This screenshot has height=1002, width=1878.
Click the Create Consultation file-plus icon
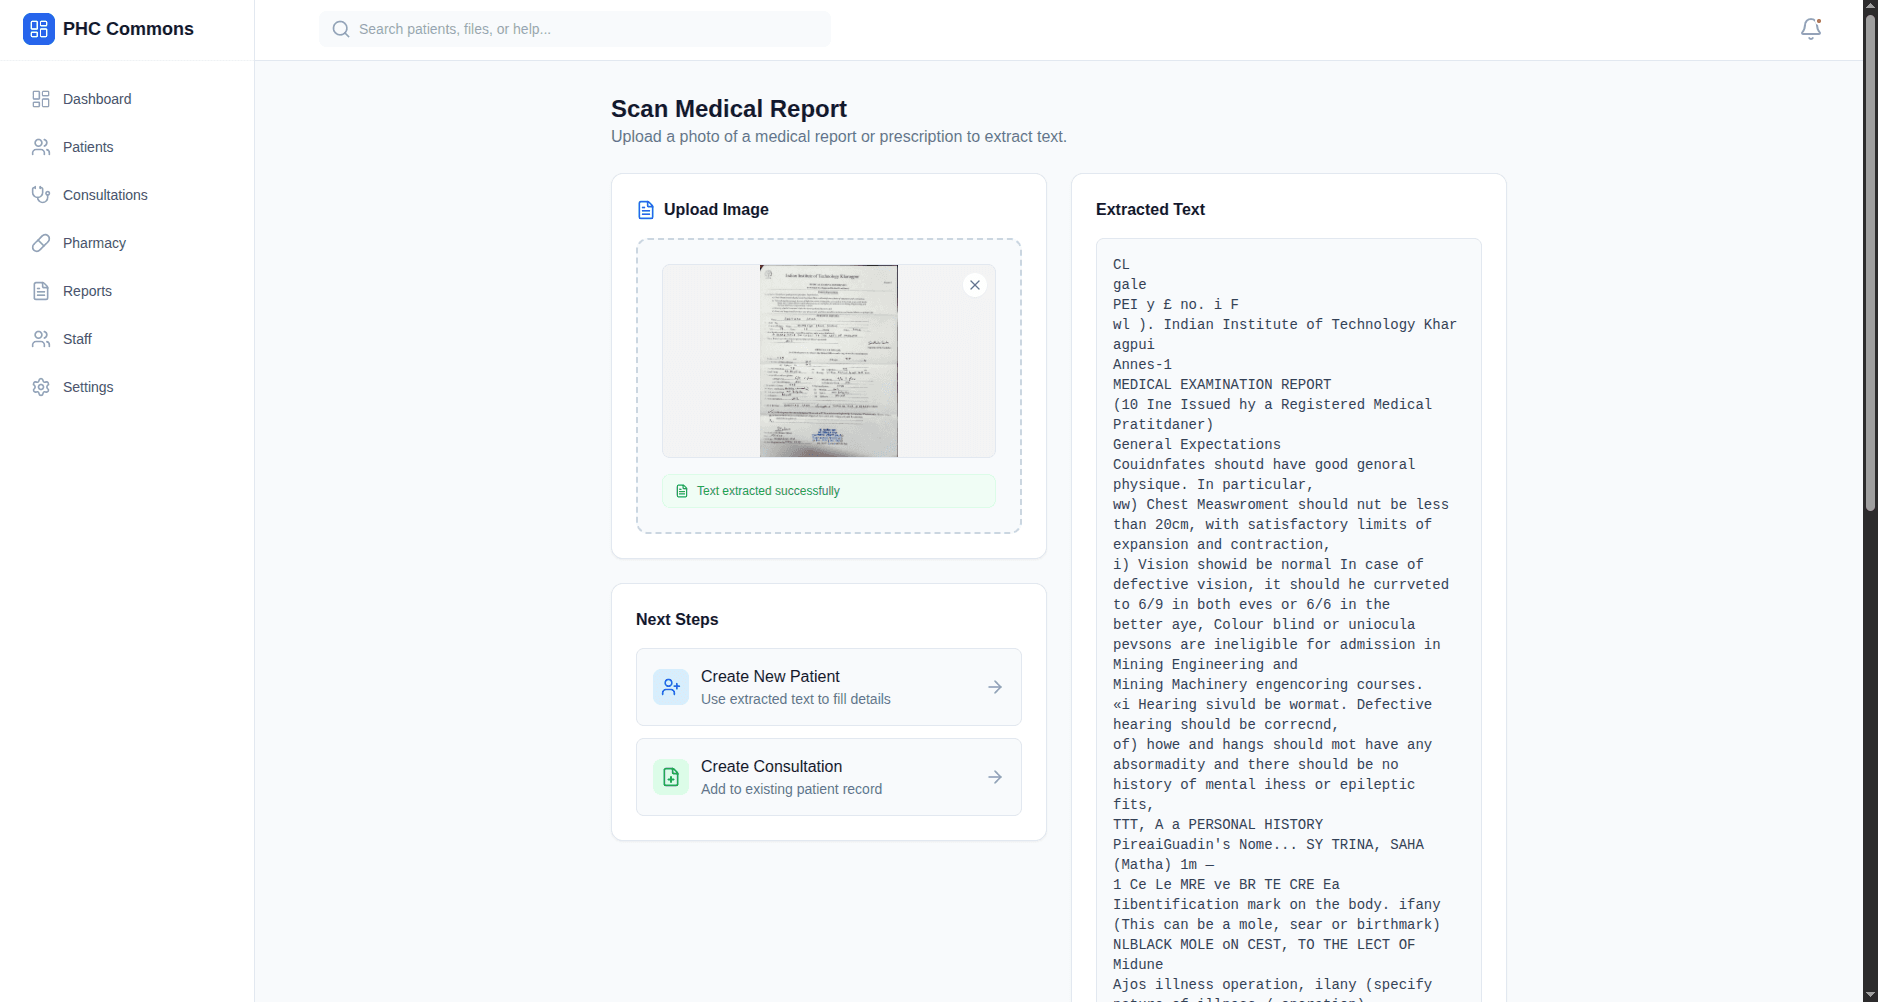point(670,777)
